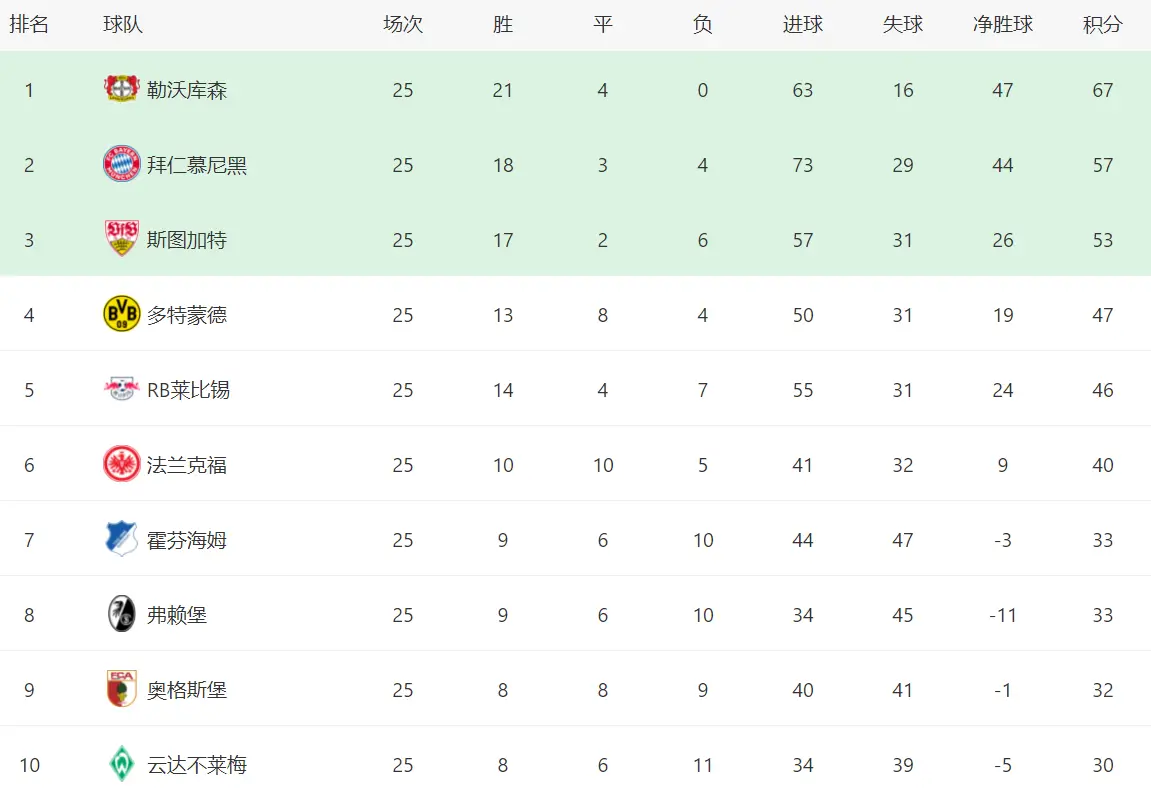This screenshot has height=796, width=1151.
Task: Click the FC Augsburg FCA crest
Action: (x=122, y=689)
